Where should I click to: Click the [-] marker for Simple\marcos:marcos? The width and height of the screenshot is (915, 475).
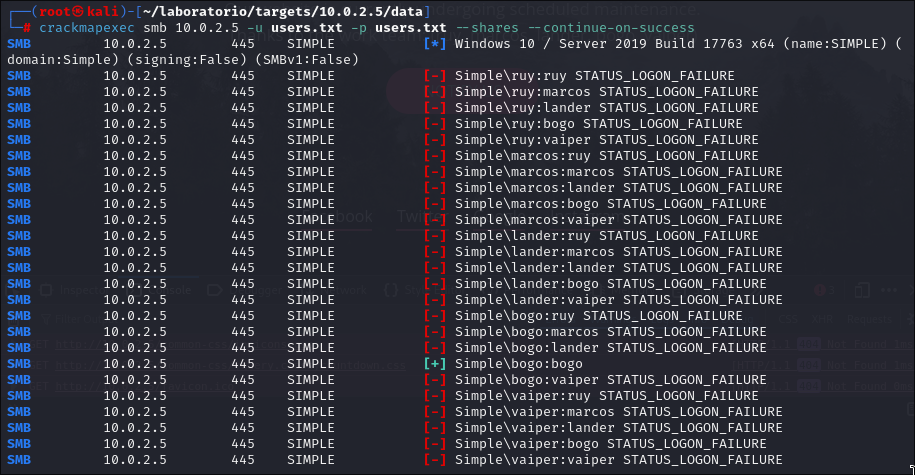(x=435, y=172)
